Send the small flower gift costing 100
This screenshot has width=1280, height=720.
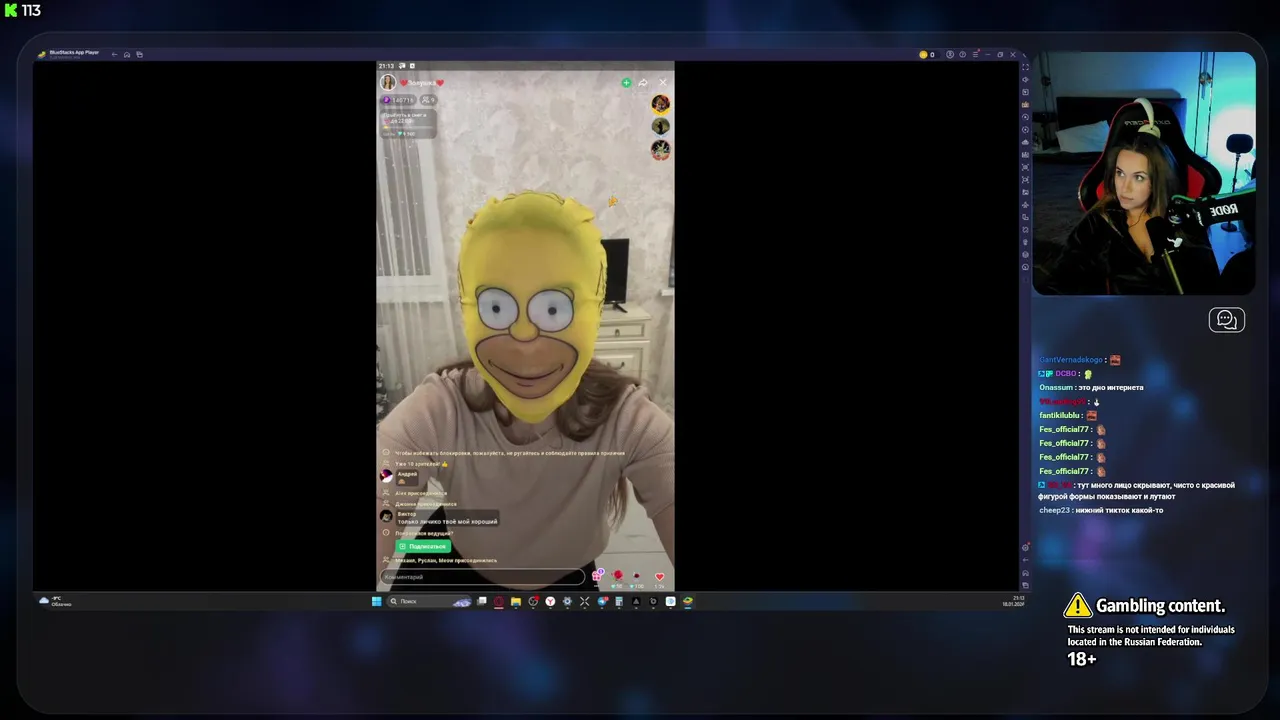[x=638, y=577]
